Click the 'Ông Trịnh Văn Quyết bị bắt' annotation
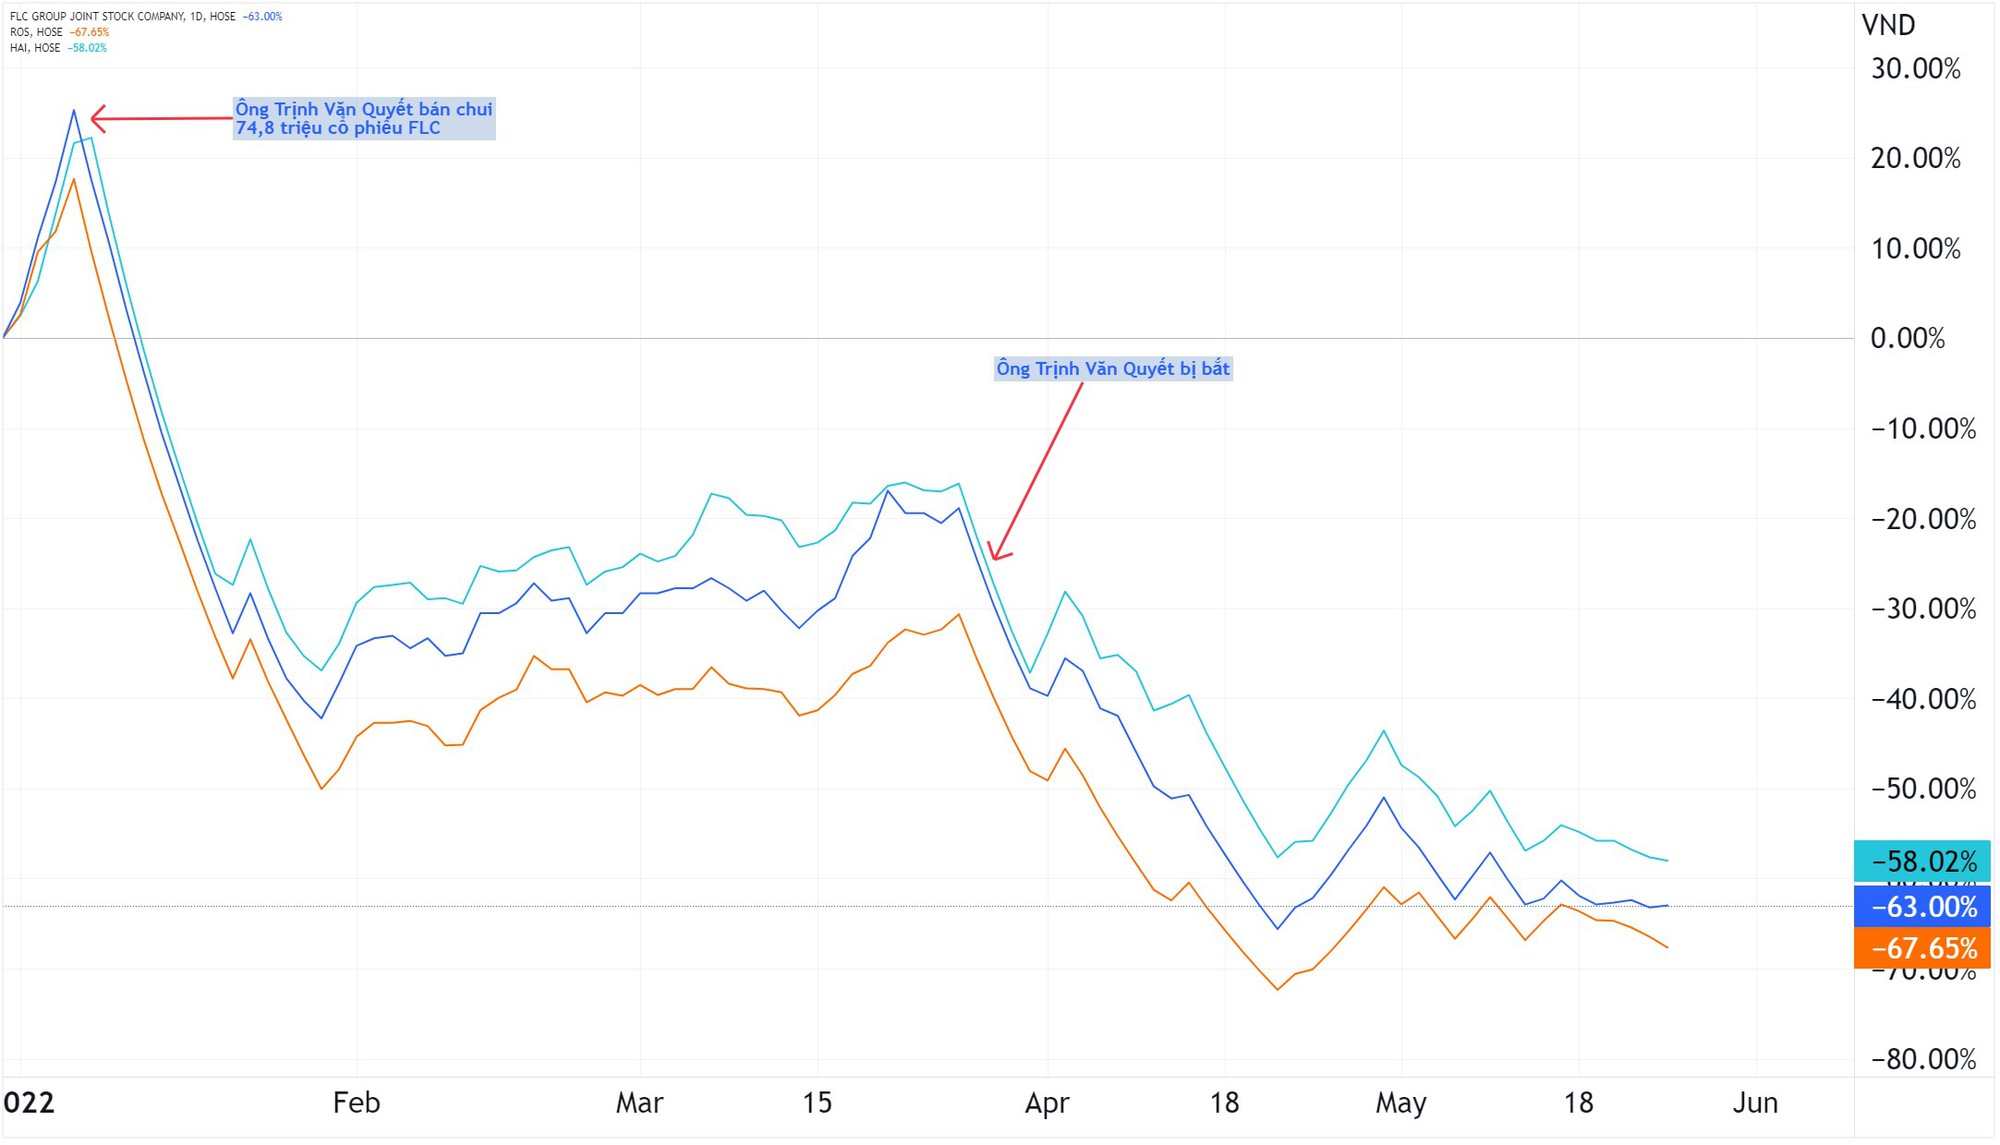The height and width of the screenshot is (1145, 2000). (1113, 370)
